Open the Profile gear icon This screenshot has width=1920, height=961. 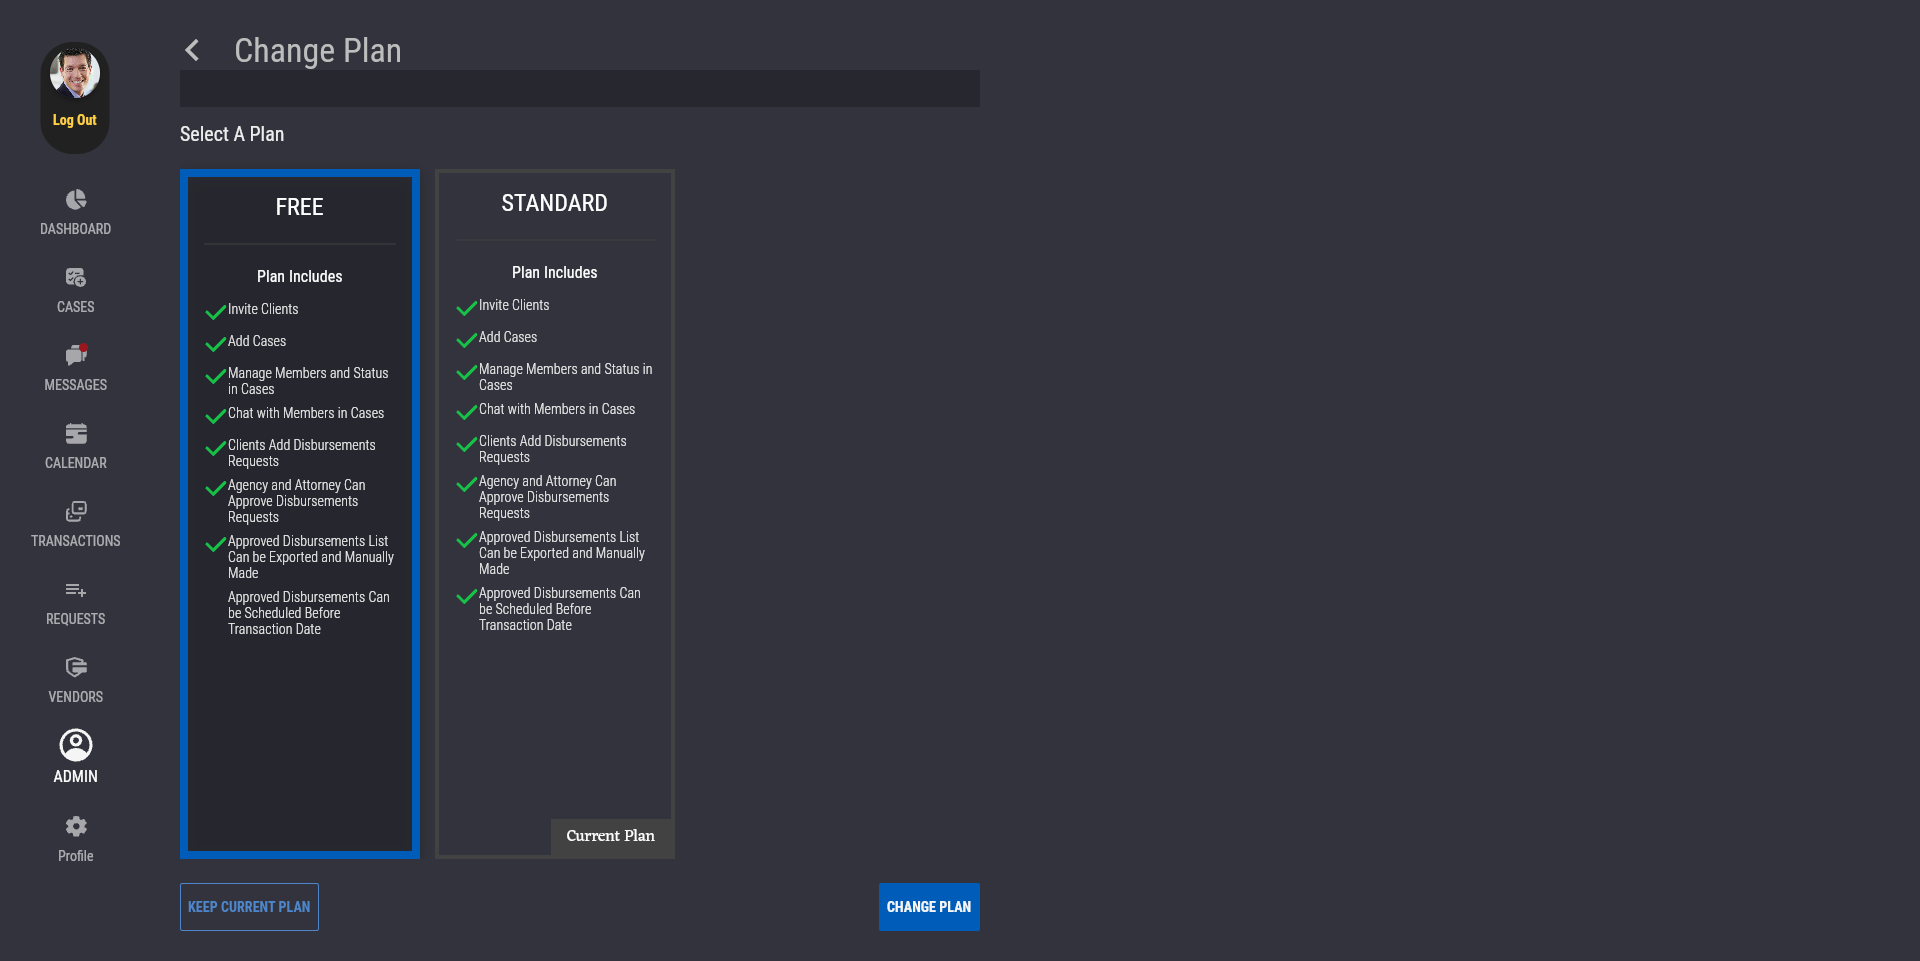(76, 826)
